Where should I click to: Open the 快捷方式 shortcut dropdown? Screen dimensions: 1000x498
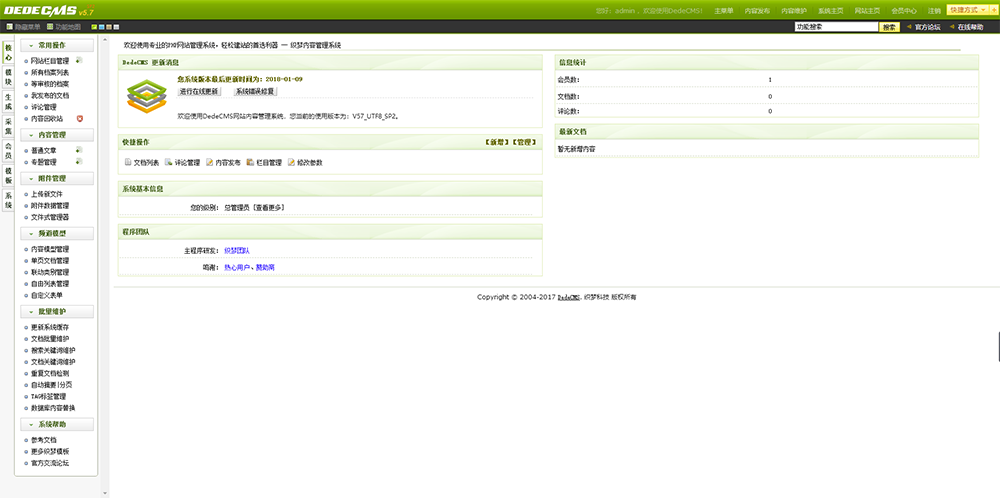tap(966, 10)
